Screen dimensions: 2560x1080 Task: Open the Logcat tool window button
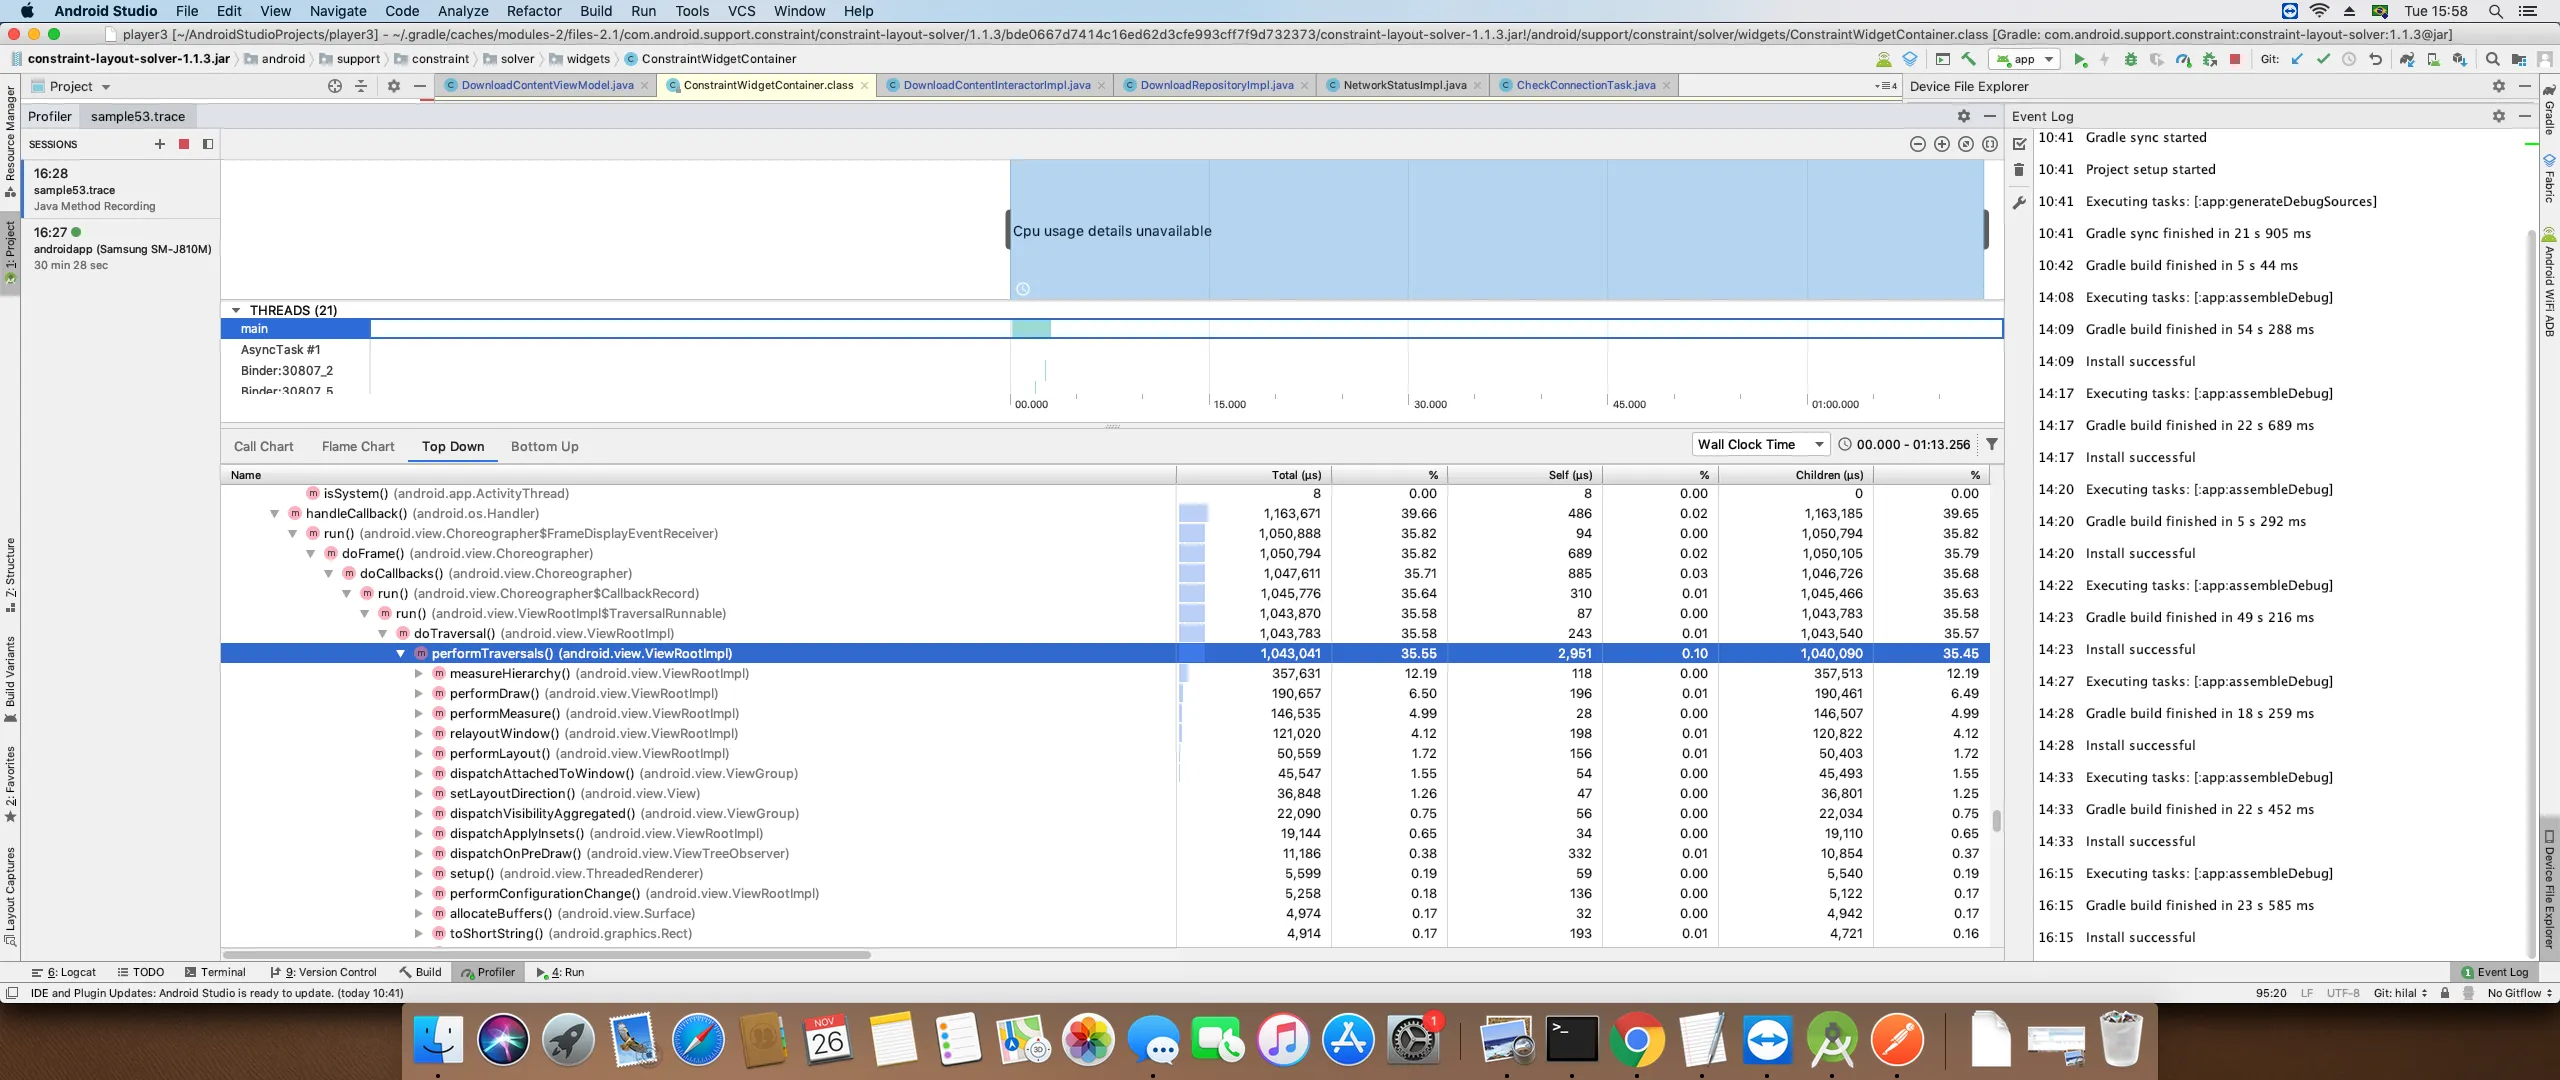point(64,972)
